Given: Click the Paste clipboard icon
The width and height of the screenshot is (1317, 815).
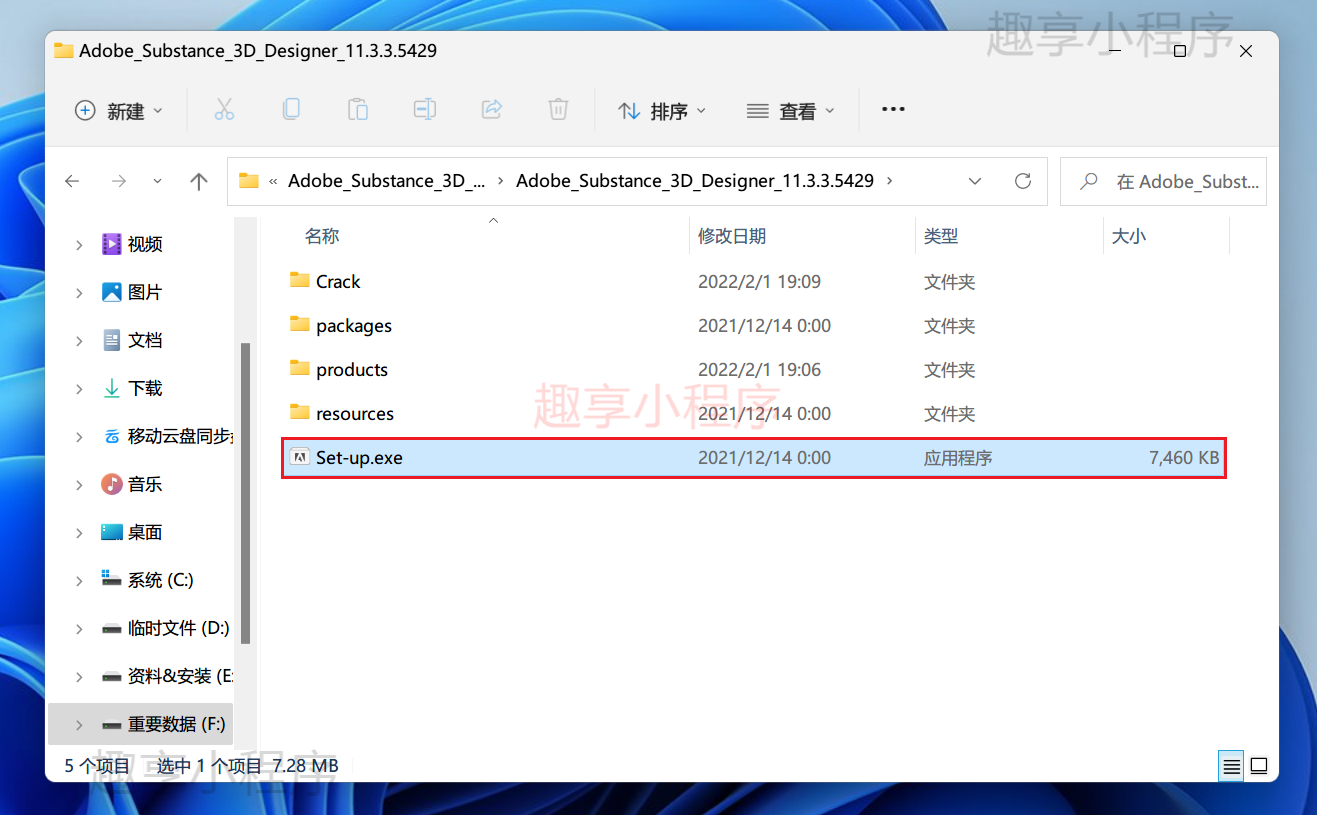Looking at the screenshot, I should coord(358,110).
